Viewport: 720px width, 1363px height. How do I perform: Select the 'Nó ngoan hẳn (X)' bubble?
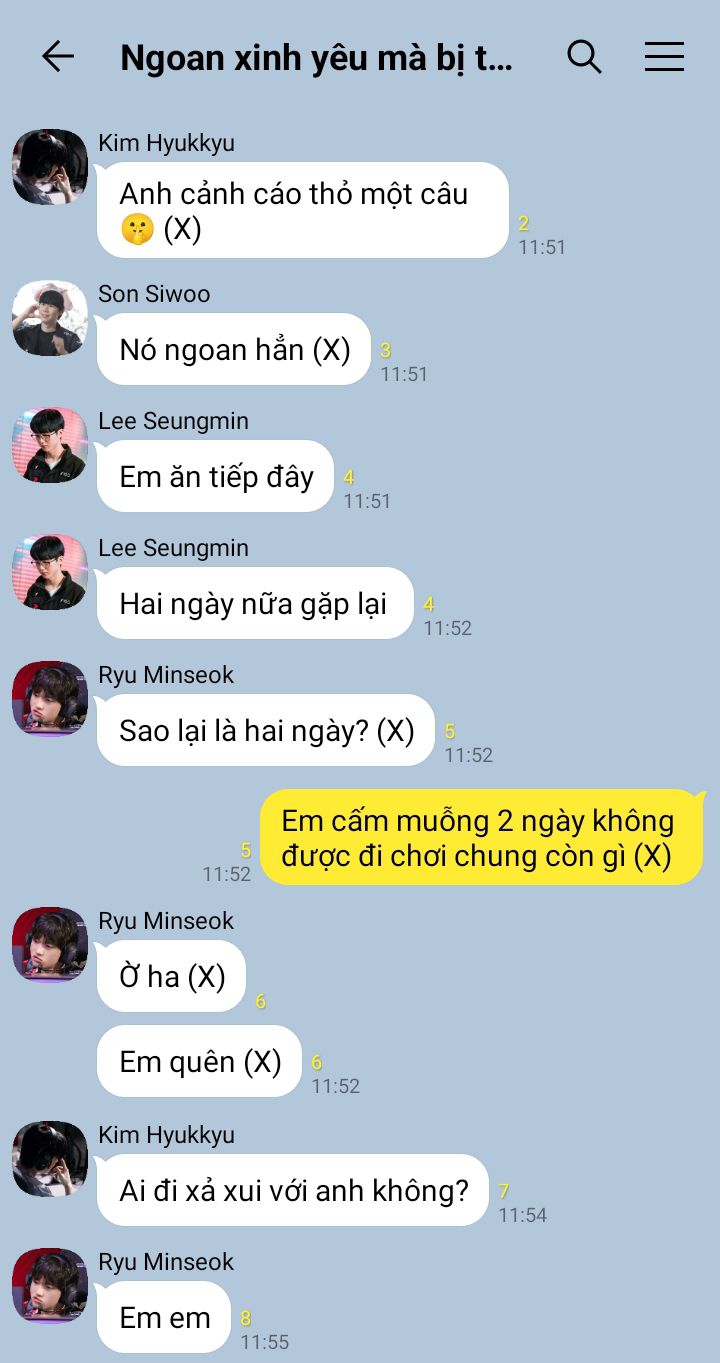234,349
